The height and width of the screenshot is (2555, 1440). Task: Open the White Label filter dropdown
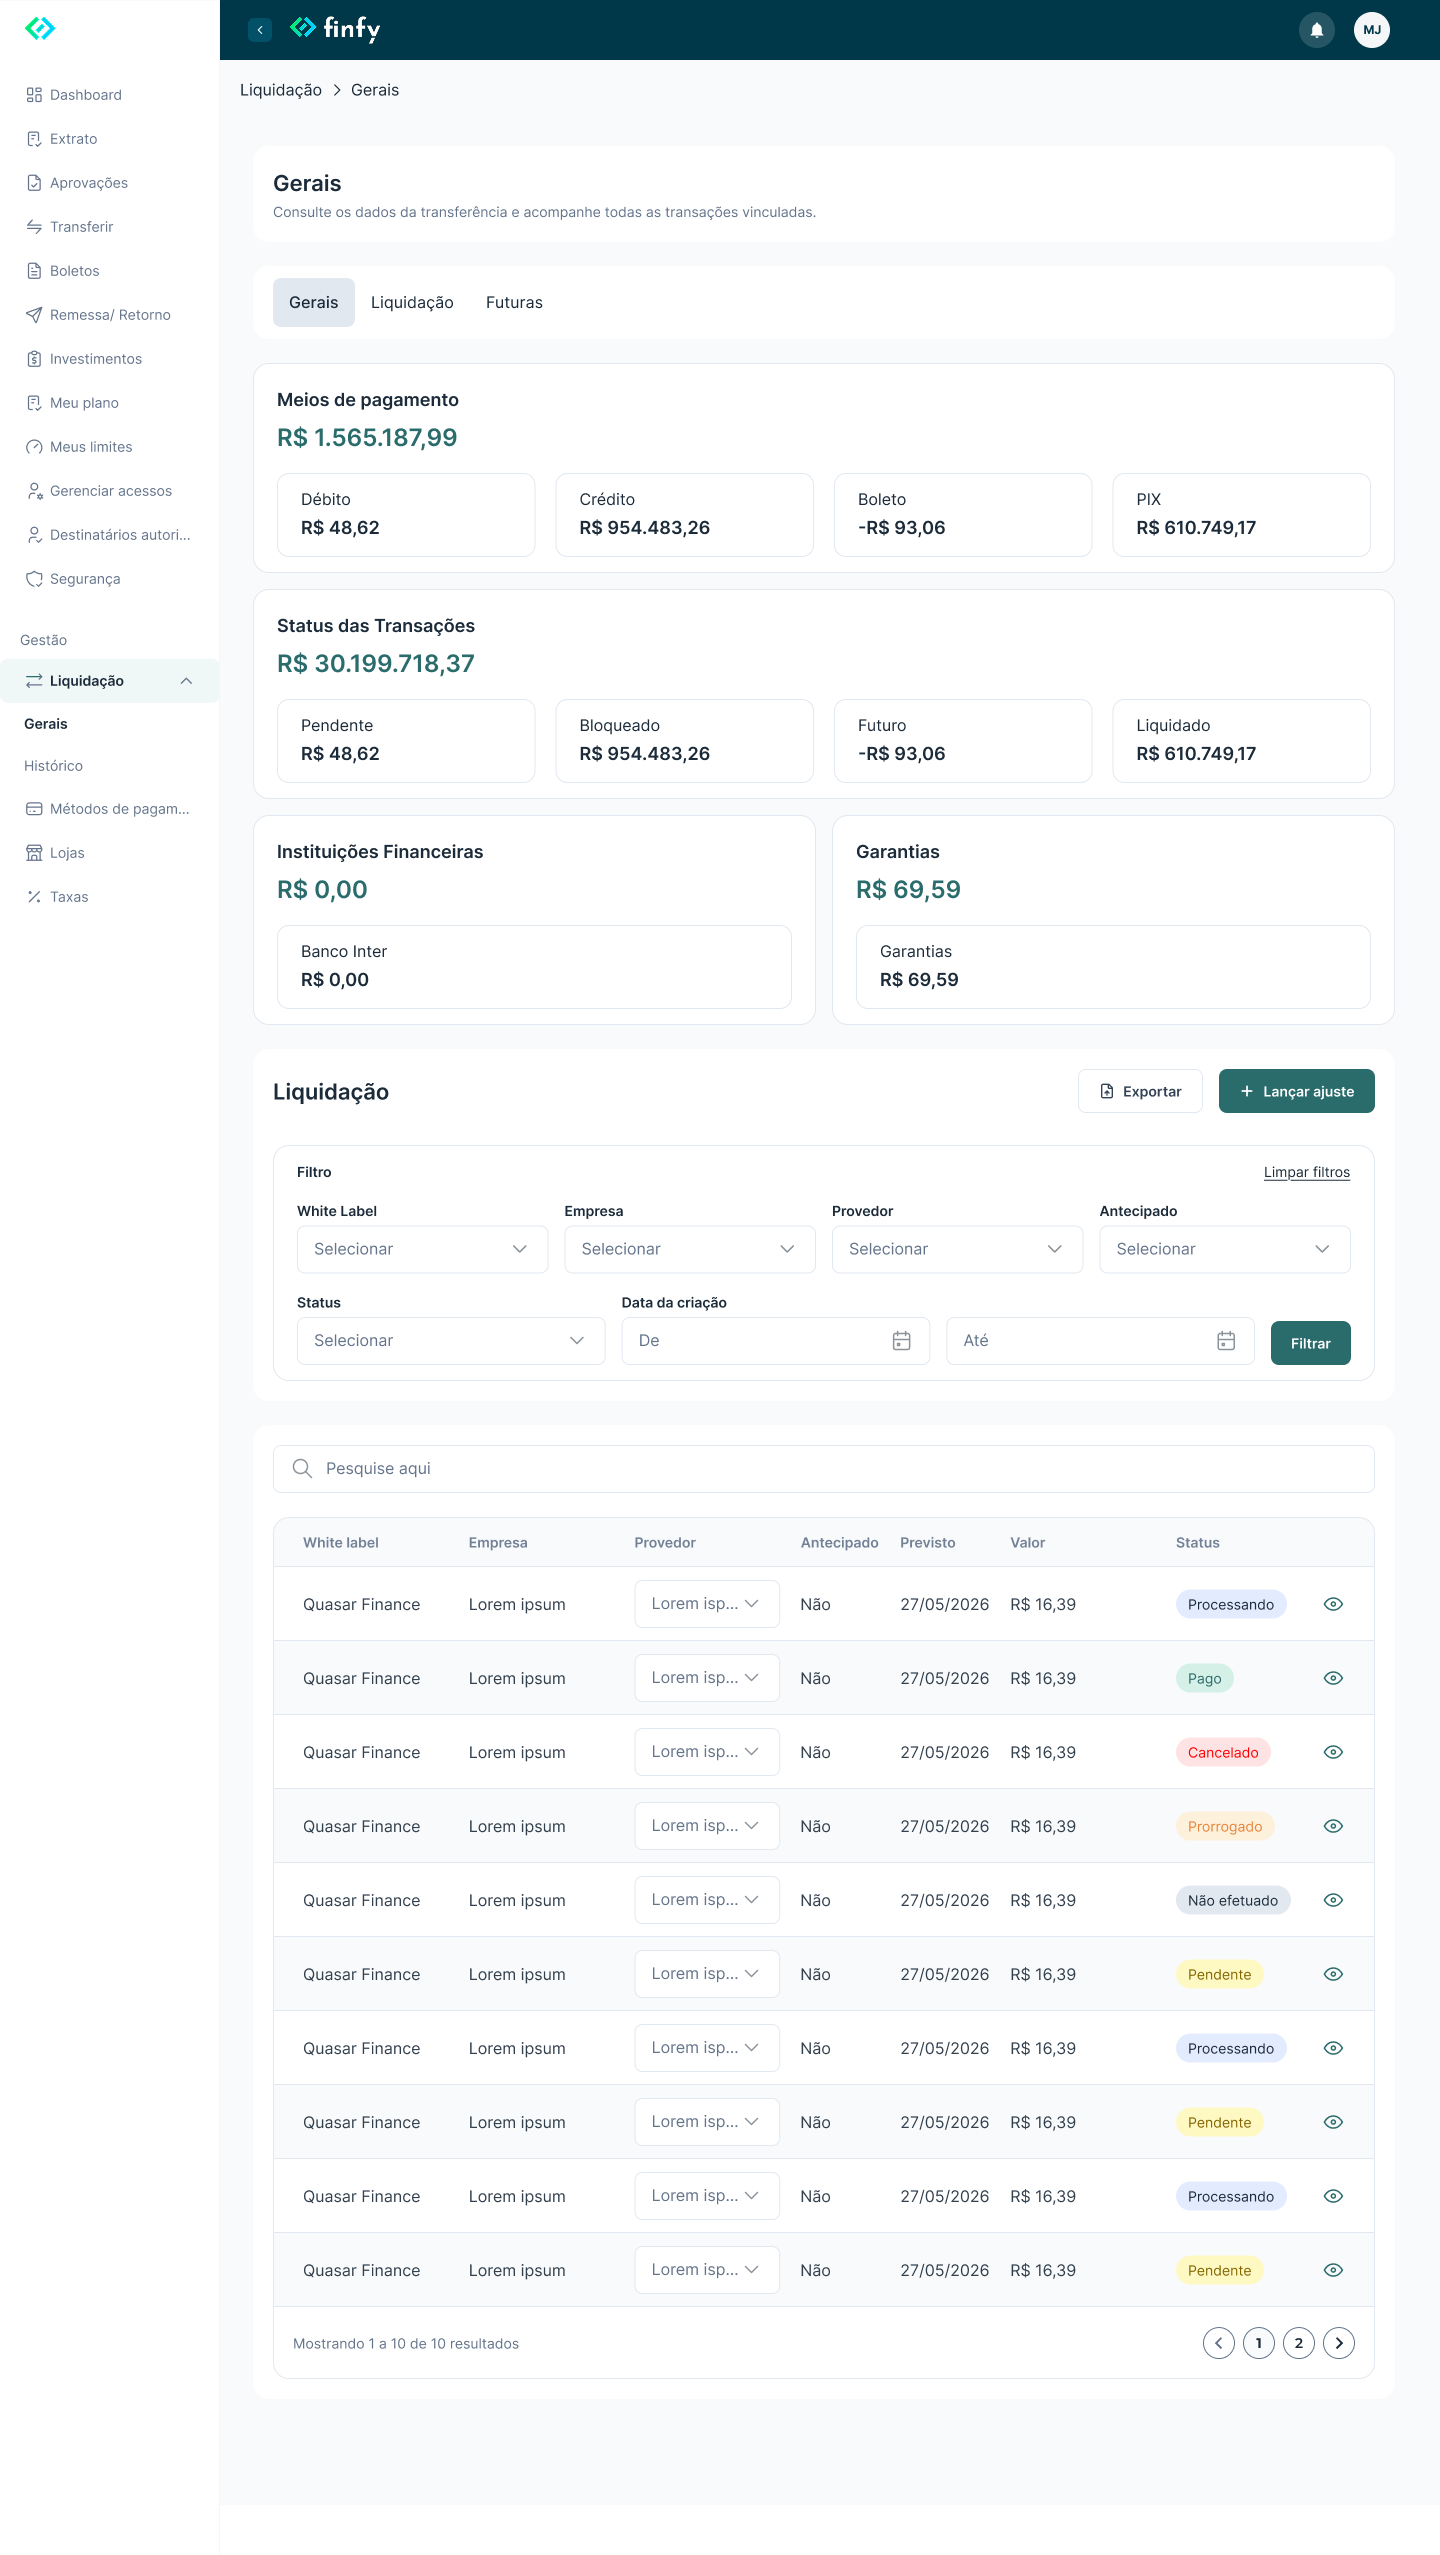click(422, 1249)
